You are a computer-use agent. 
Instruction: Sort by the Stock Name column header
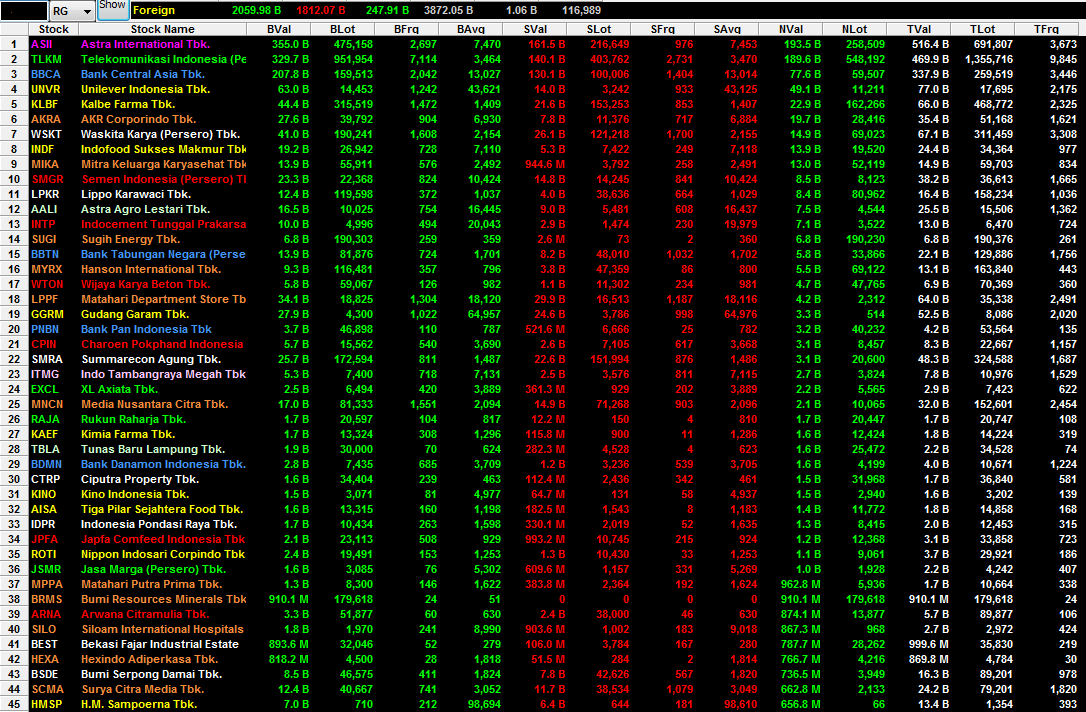click(x=163, y=29)
